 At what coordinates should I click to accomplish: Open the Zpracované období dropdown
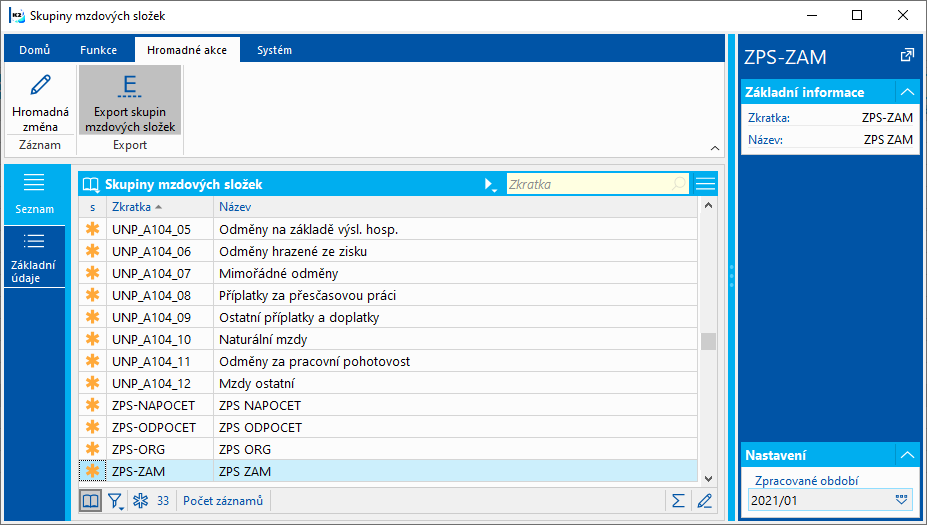[901, 500]
